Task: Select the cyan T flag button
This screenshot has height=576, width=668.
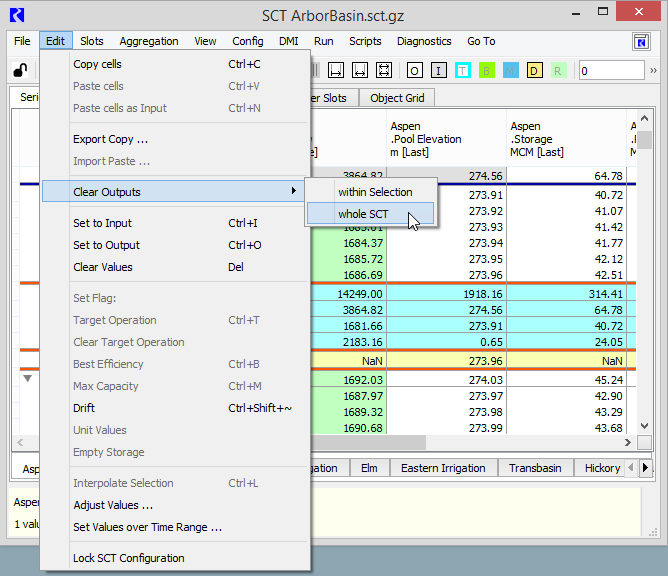Action: [463, 71]
